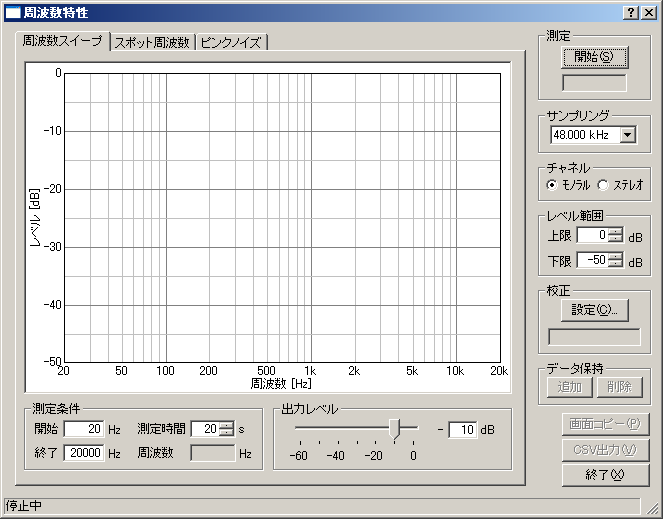The height and width of the screenshot is (519, 663).
Task: Click the disabled 周波数 Hz field
Action: coord(213,453)
